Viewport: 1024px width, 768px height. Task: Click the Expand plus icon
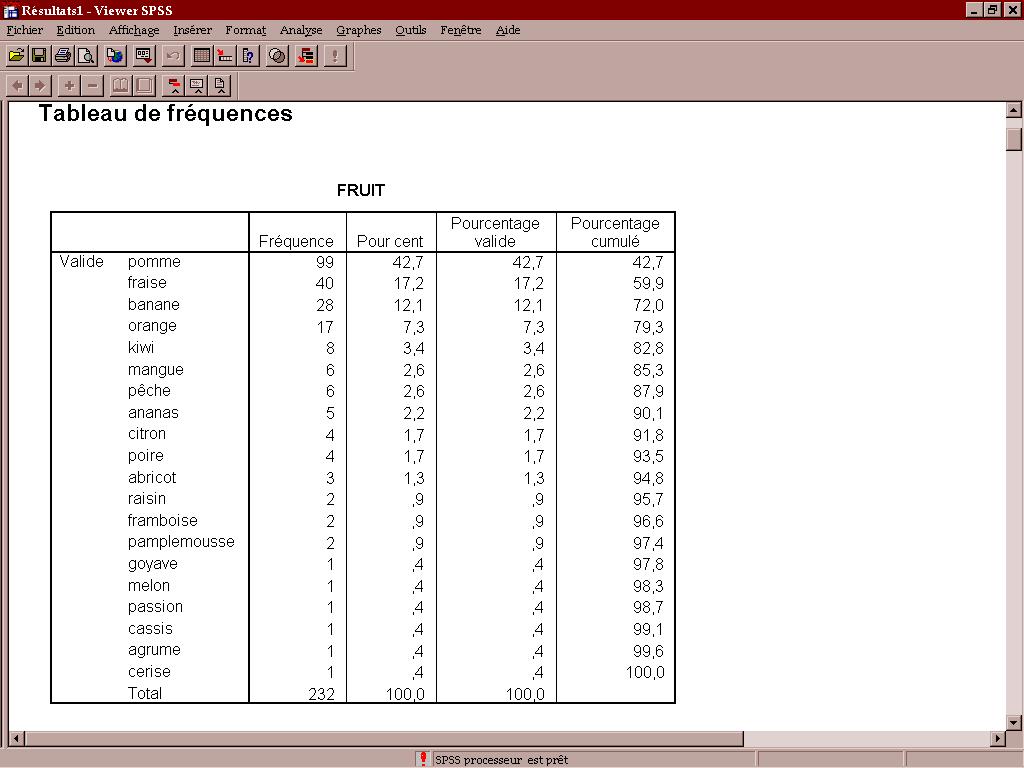(69, 86)
